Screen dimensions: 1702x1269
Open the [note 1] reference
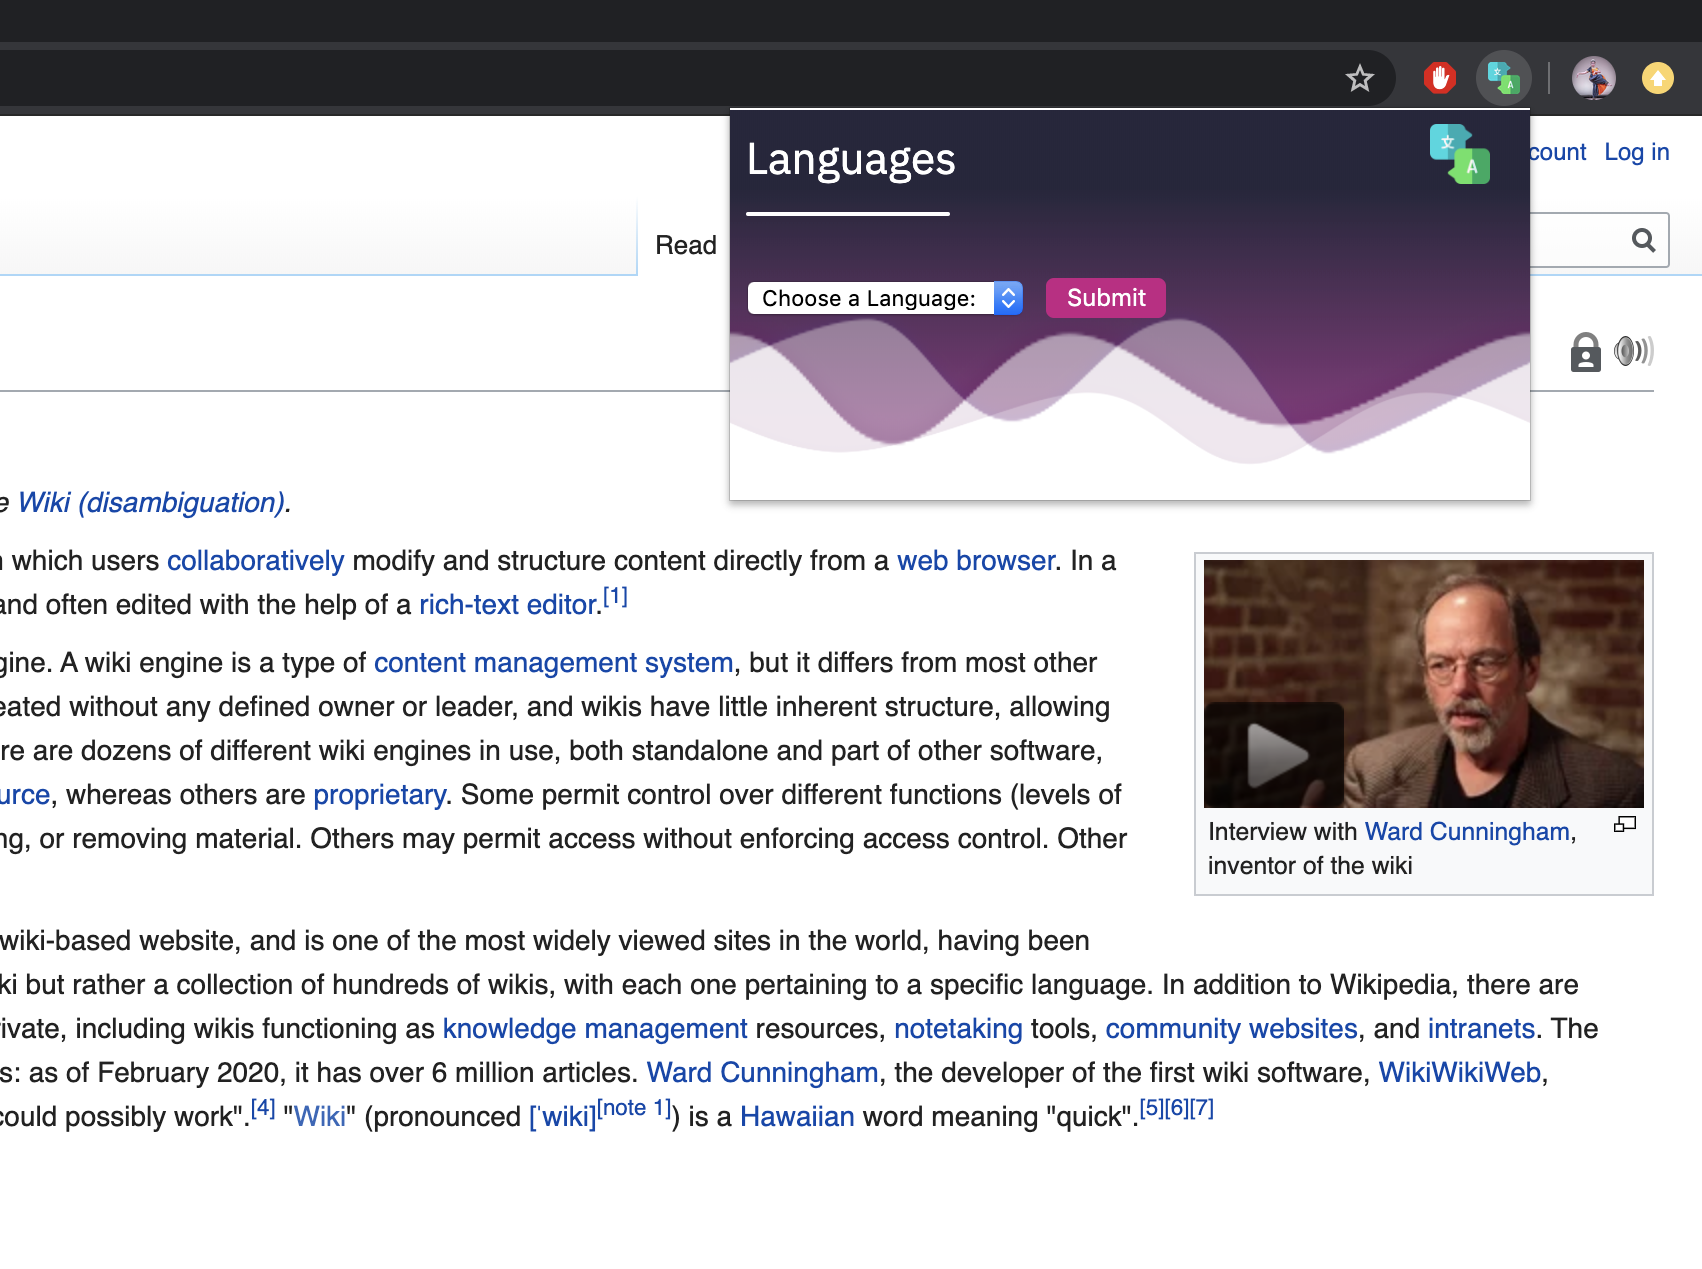pos(634,1108)
